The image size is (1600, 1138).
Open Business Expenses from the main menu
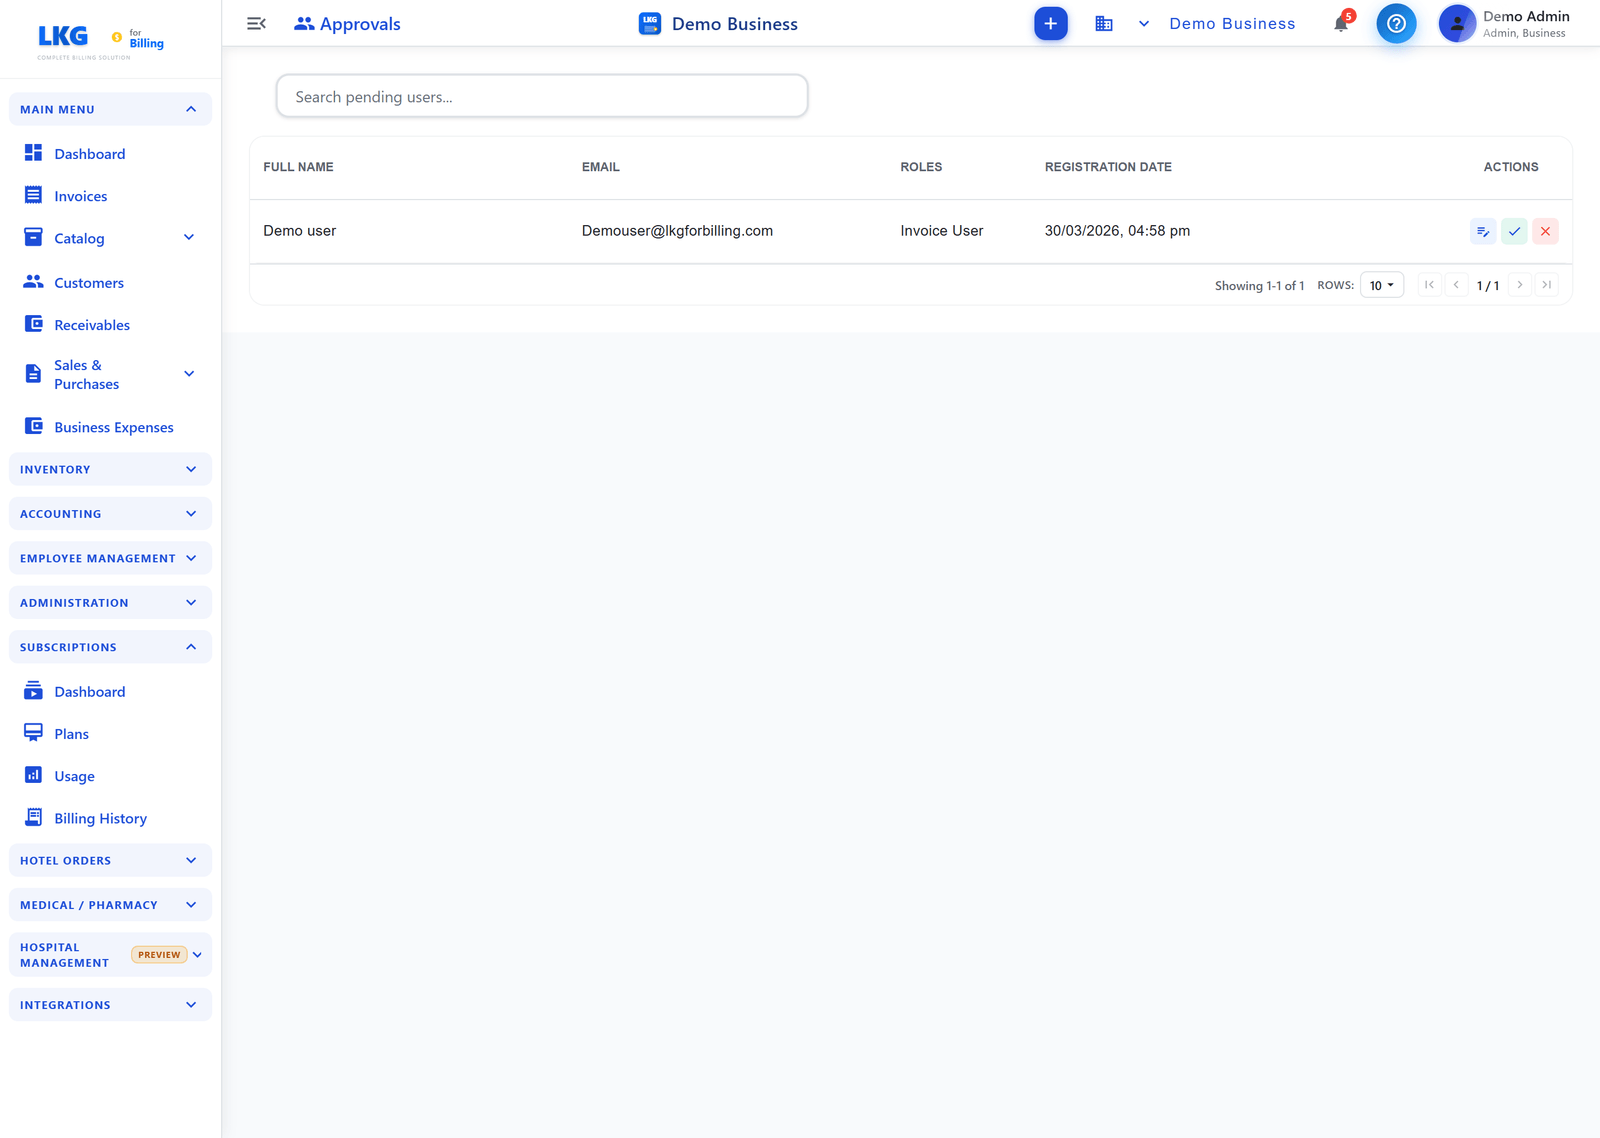point(114,427)
